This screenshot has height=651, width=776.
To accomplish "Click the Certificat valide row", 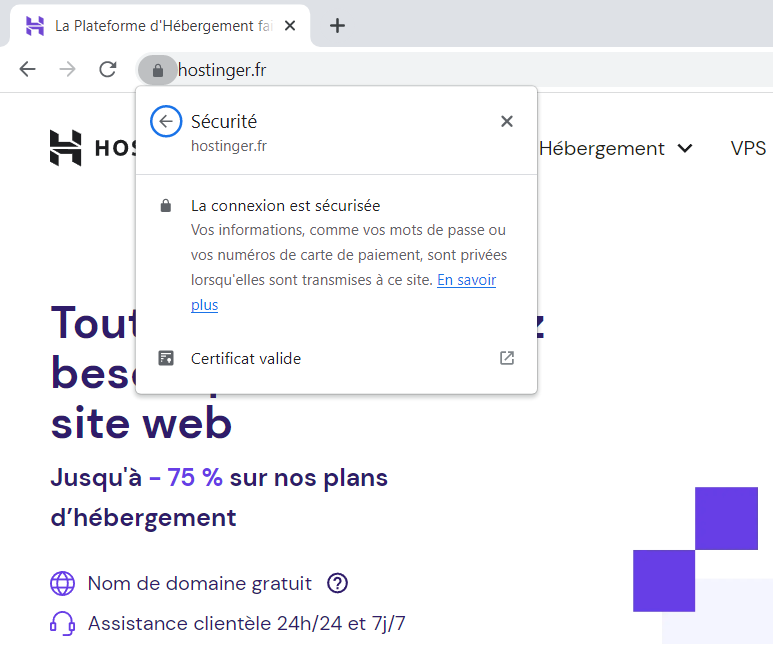I will click(336, 358).
